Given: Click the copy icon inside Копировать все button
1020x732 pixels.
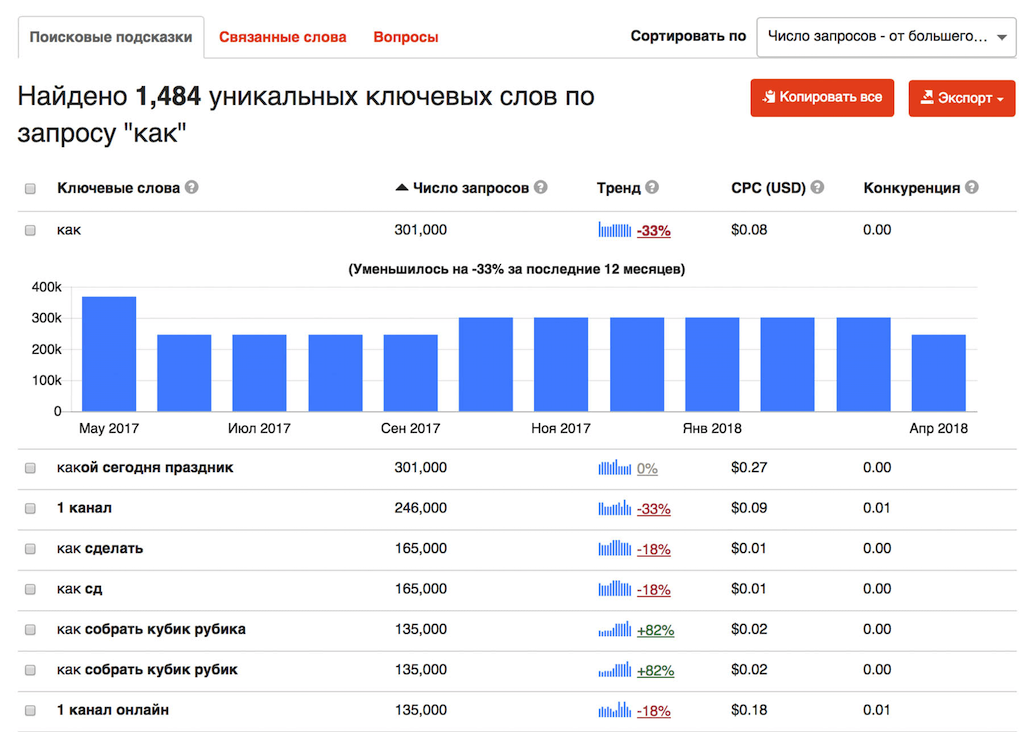Looking at the screenshot, I should [768, 98].
